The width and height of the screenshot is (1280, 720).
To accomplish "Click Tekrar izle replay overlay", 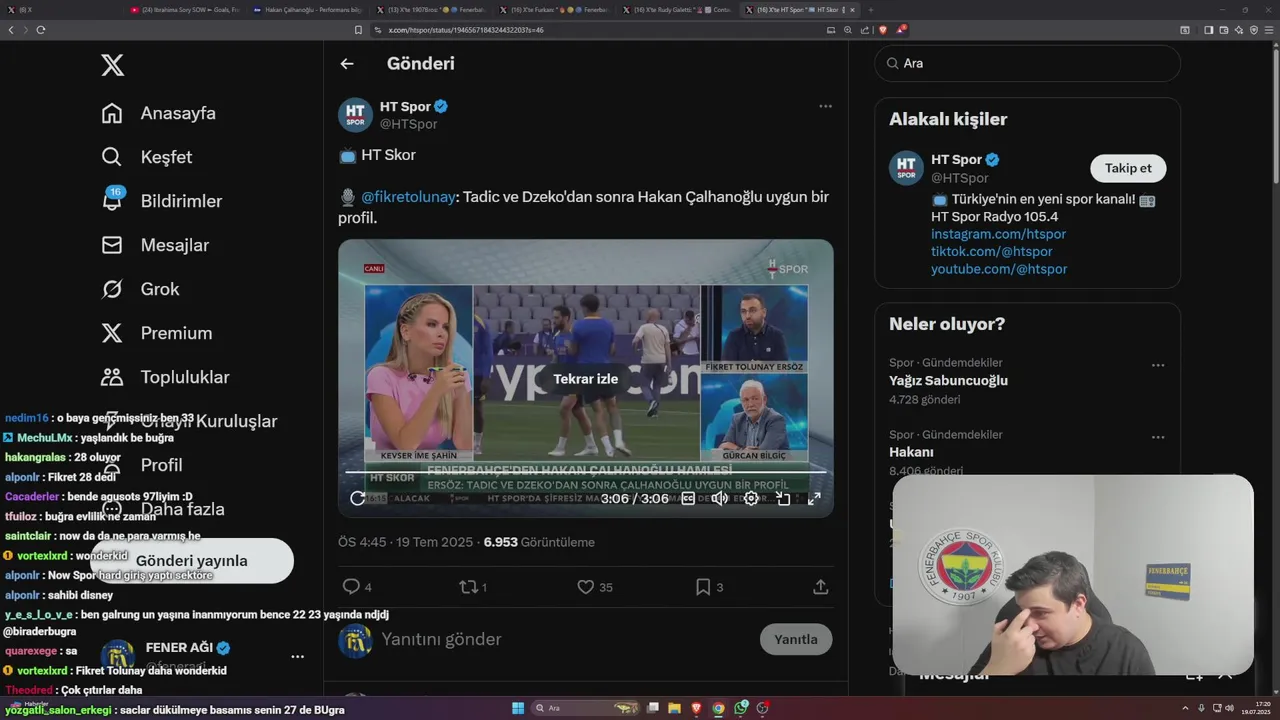I will coord(585,379).
